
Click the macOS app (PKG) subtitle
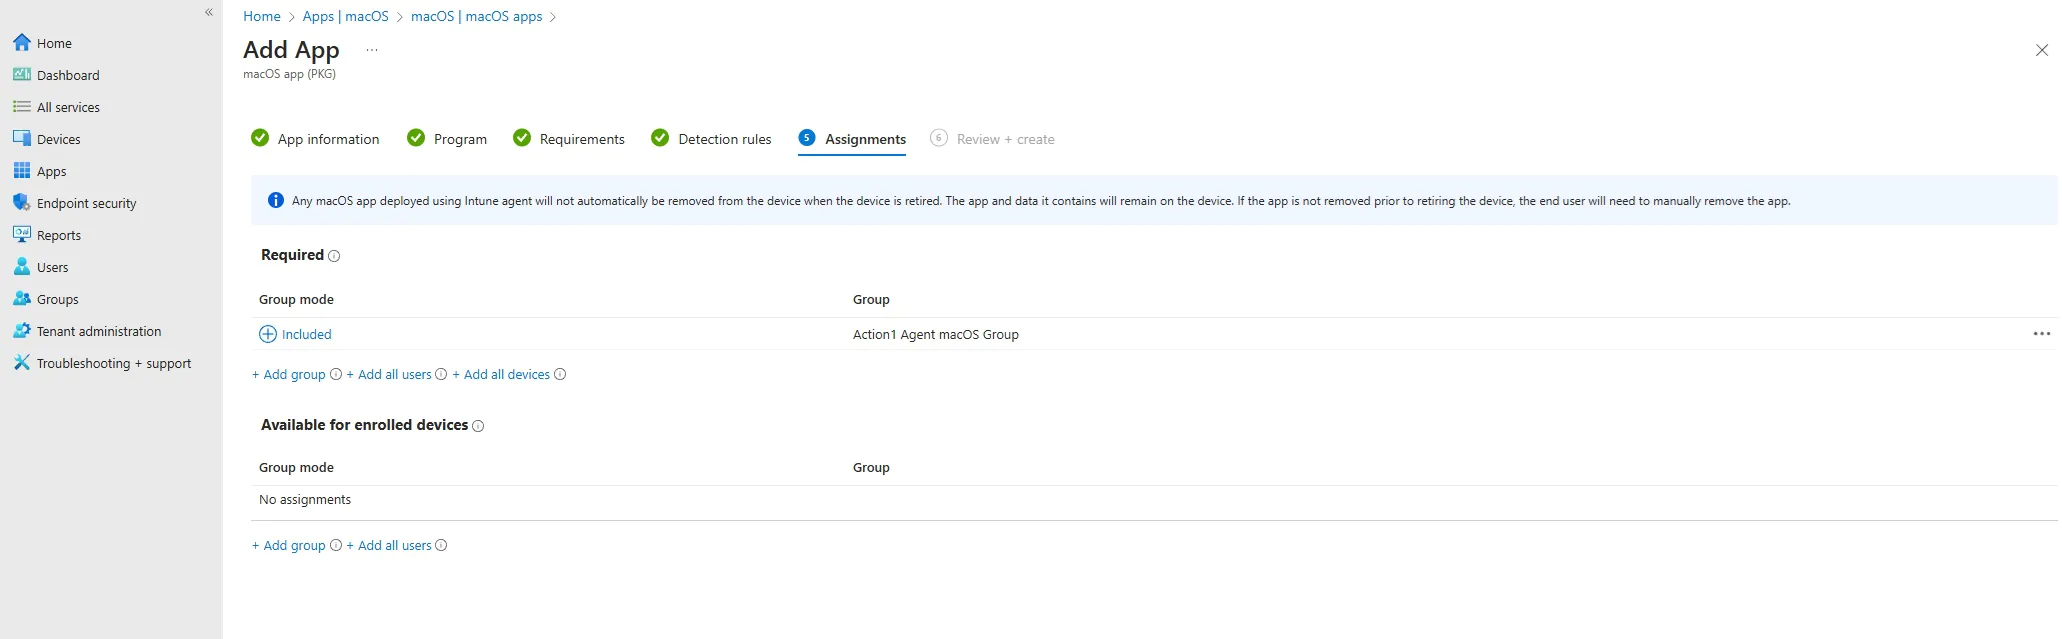click(x=289, y=74)
